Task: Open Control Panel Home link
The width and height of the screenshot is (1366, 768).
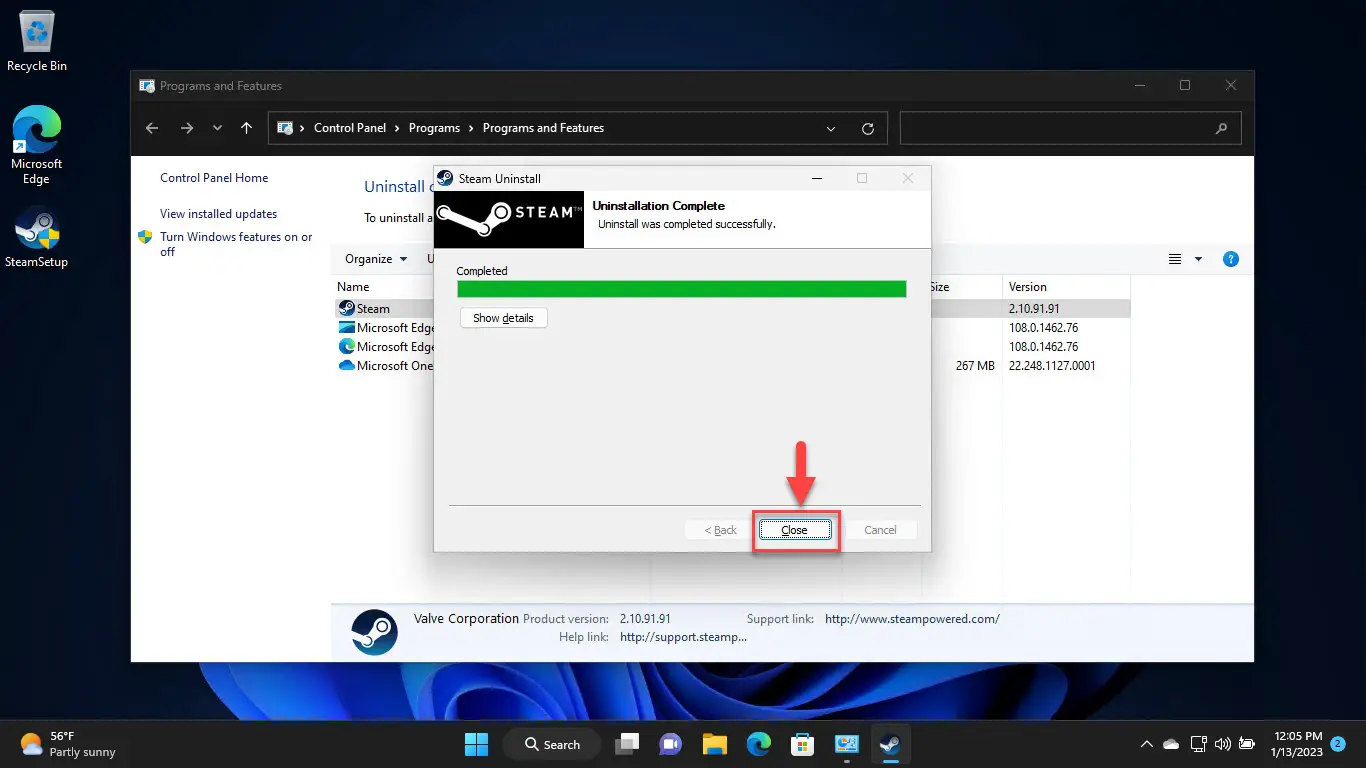Action: coord(214,178)
